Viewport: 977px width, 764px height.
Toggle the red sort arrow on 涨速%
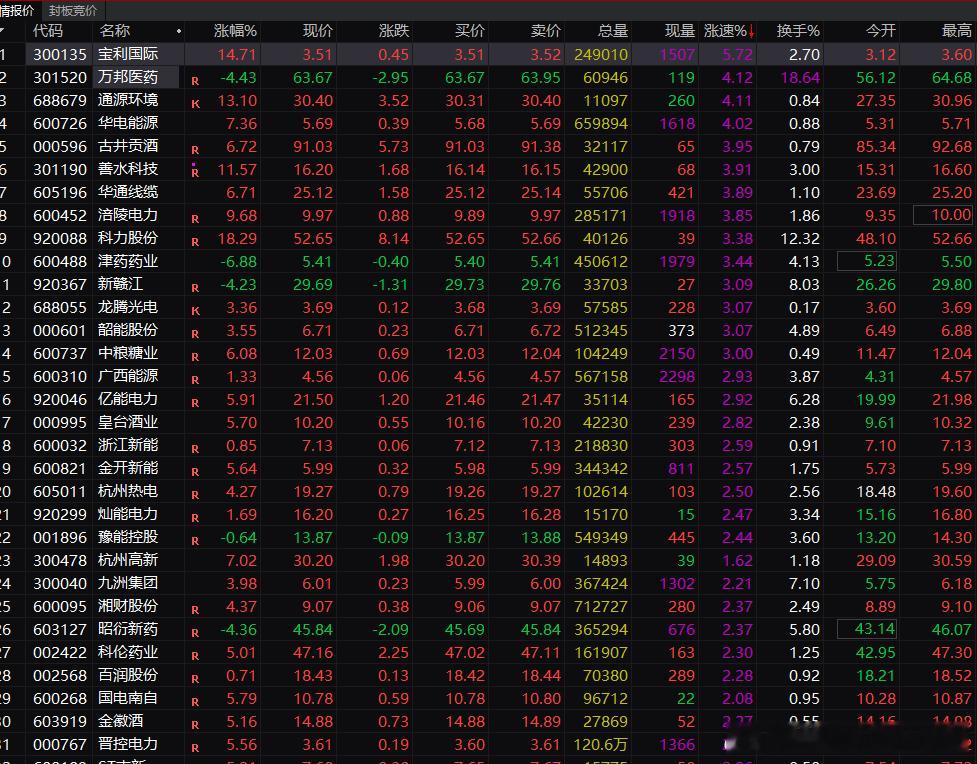click(751, 31)
